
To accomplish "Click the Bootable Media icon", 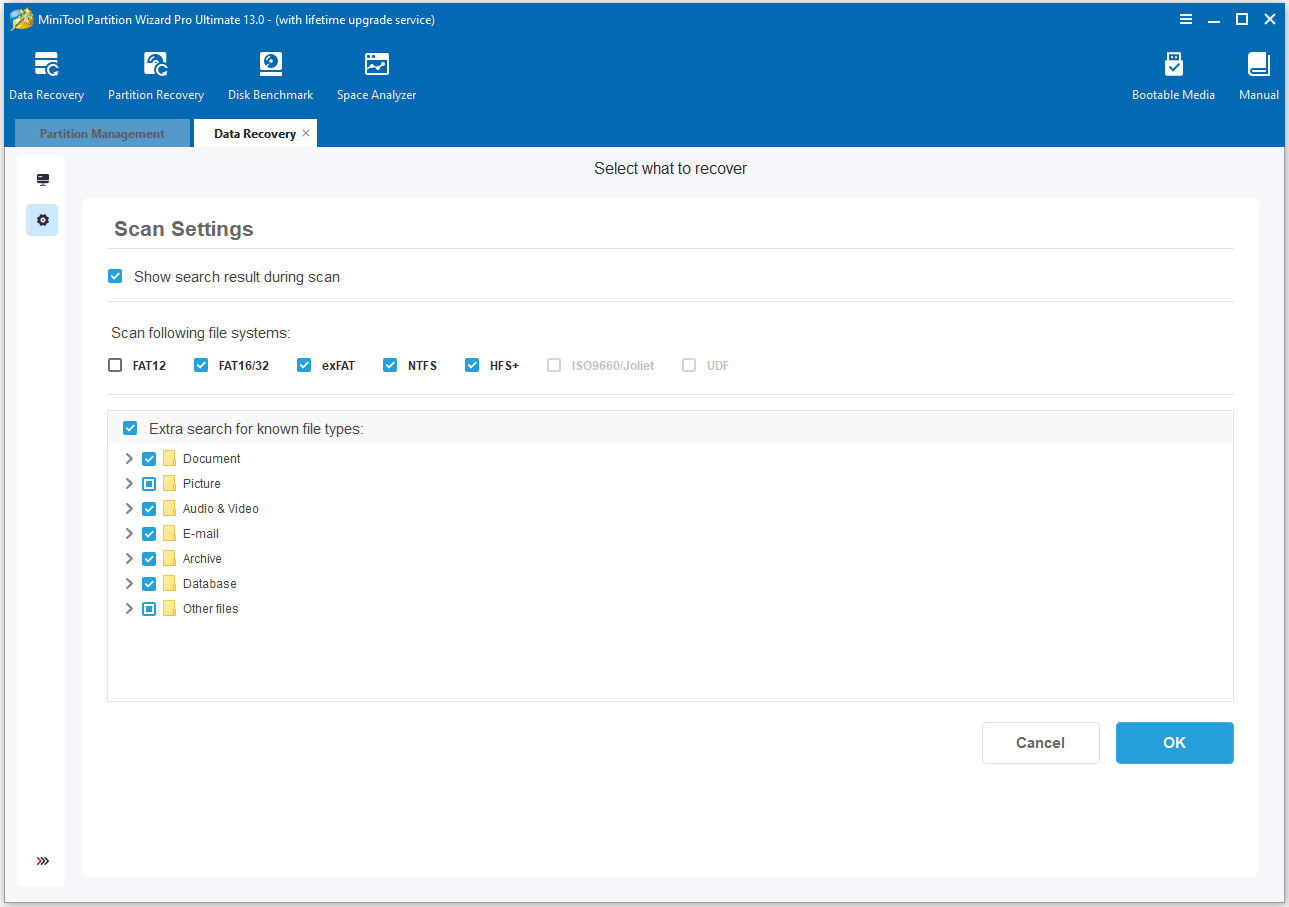I will (1173, 66).
